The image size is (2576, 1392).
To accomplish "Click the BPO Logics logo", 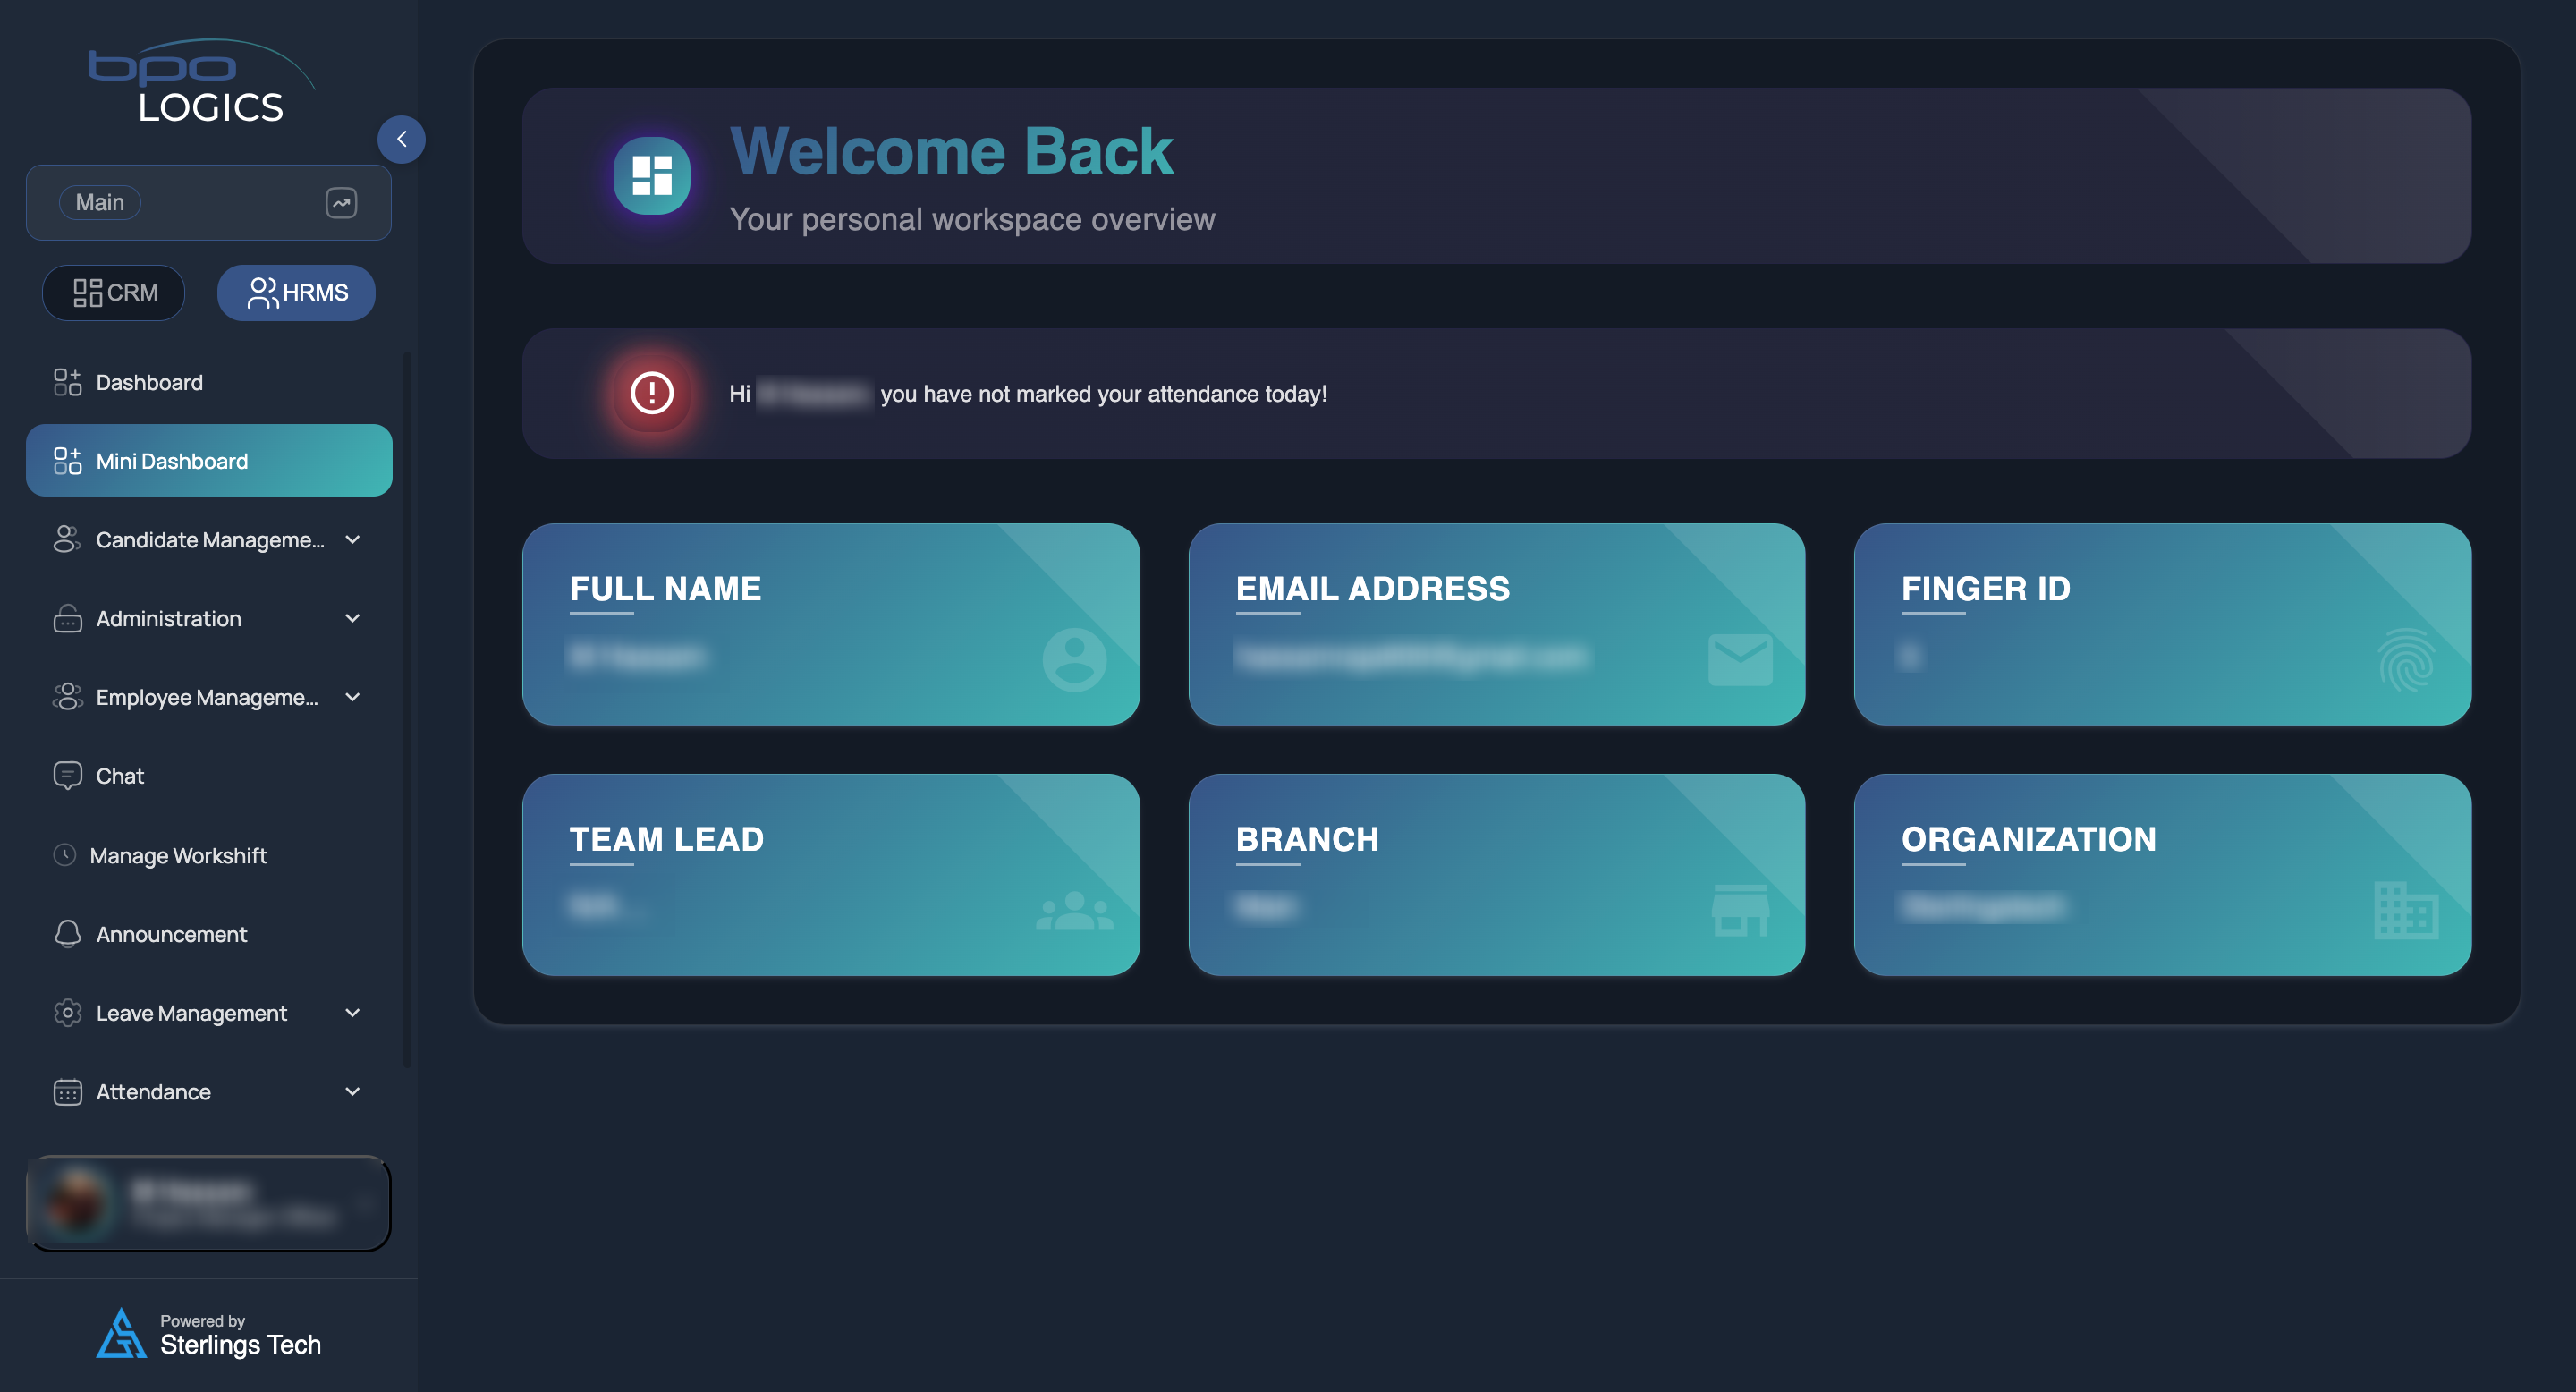I will coord(201,82).
